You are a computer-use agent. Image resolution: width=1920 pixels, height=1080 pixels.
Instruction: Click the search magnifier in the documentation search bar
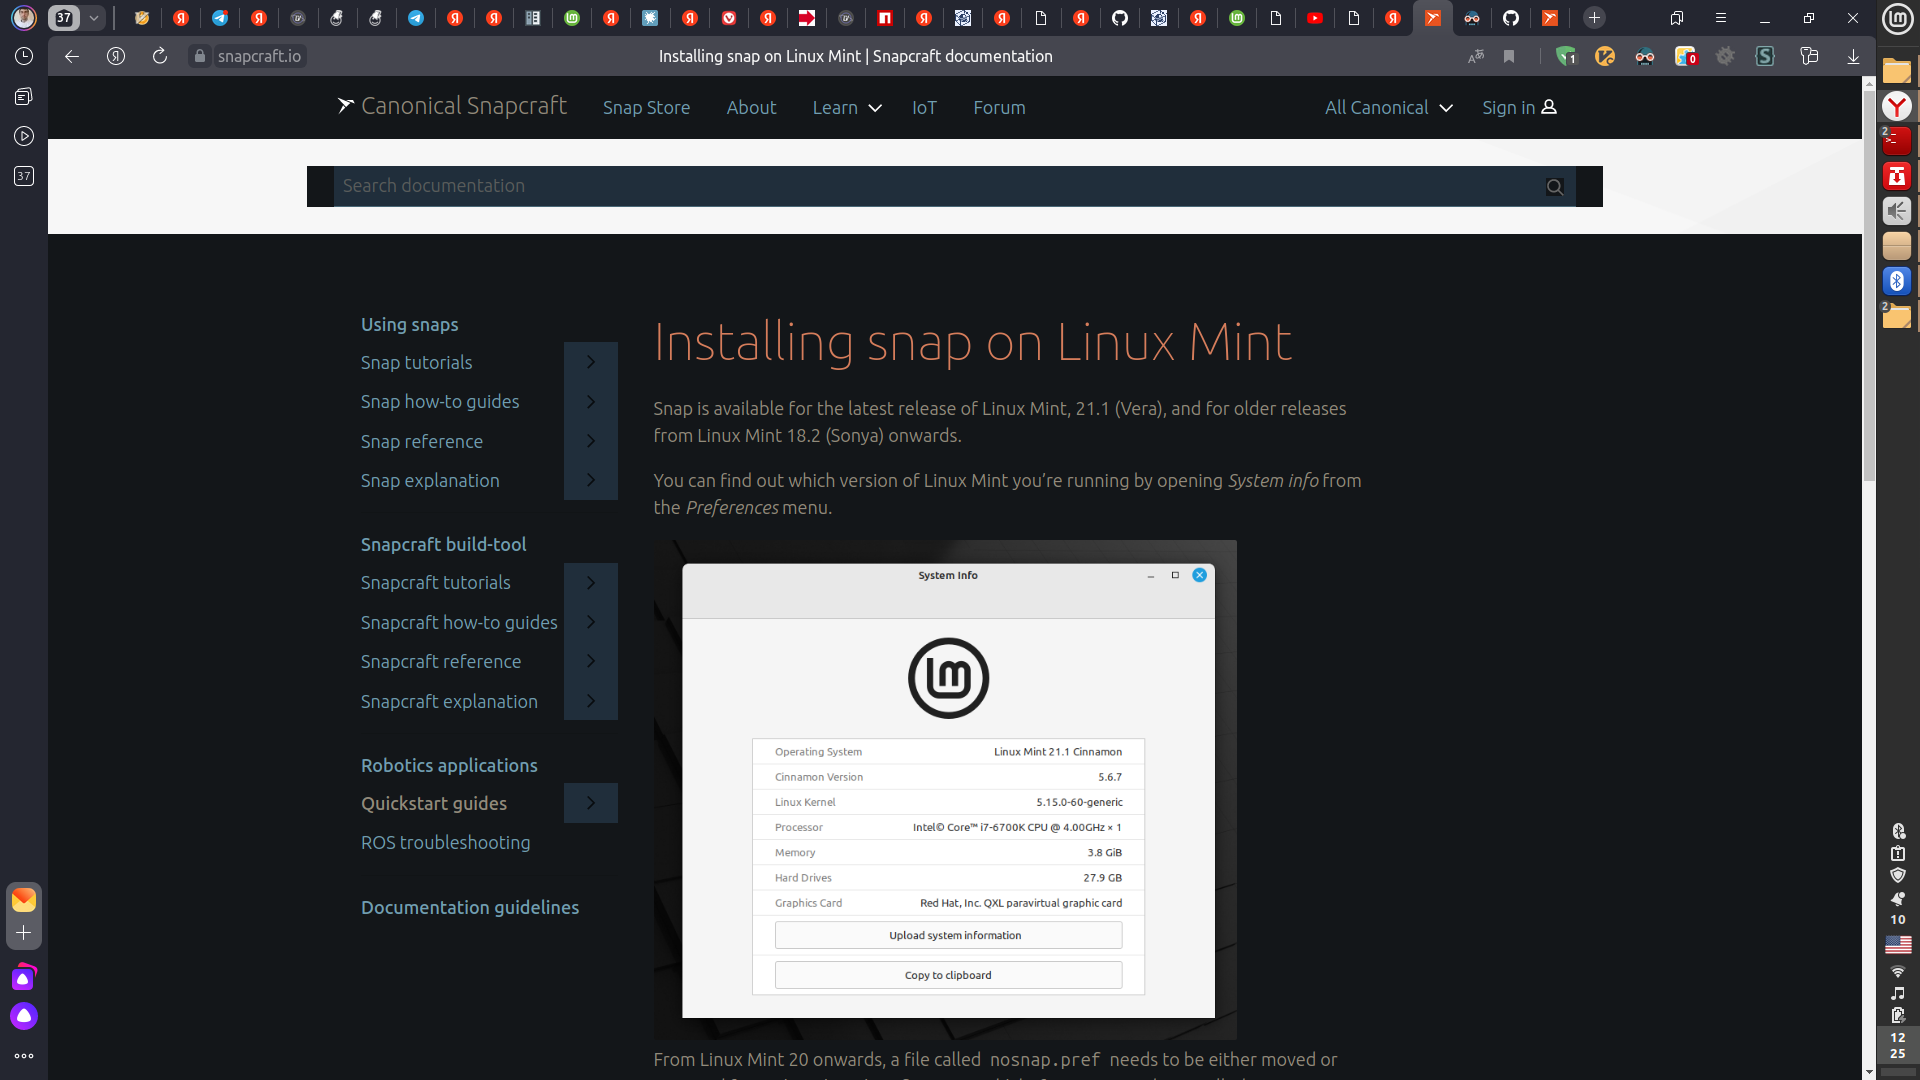coord(1554,186)
